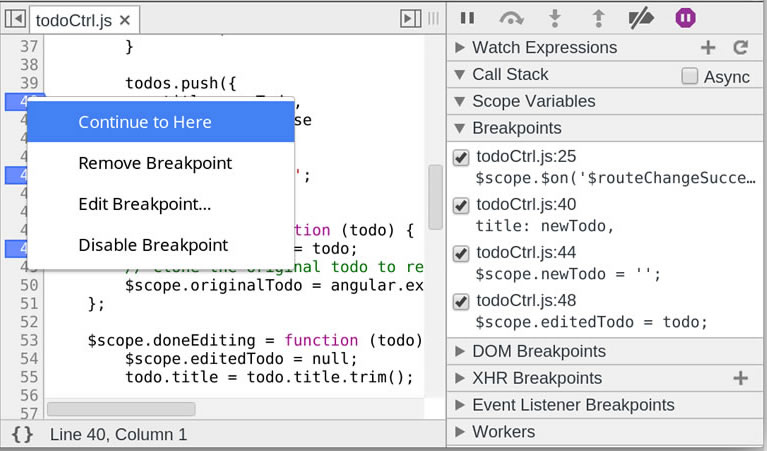Uncheck breakpoint at todoCtrl.js:25
This screenshot has height=451, width=767.
[x=461, y=157]
